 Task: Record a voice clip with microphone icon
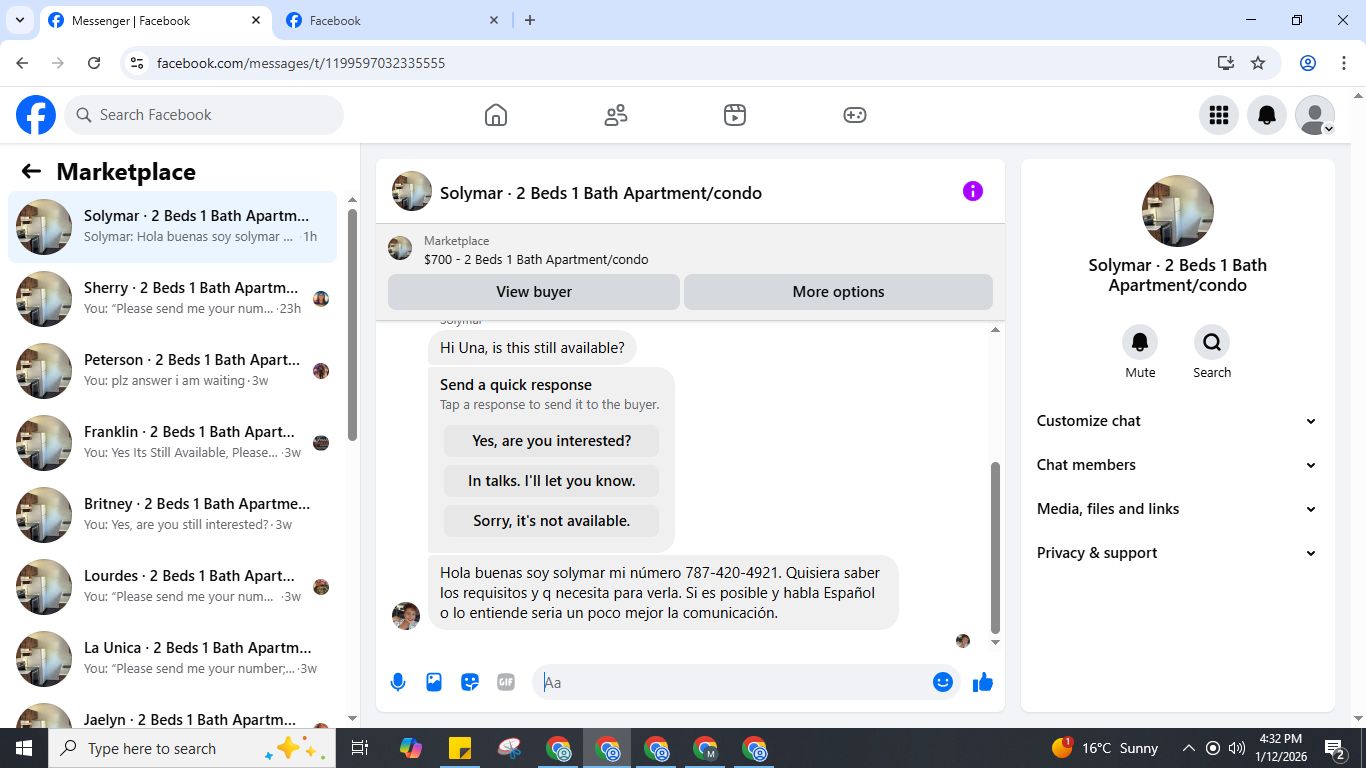click(x=398, y=682)
